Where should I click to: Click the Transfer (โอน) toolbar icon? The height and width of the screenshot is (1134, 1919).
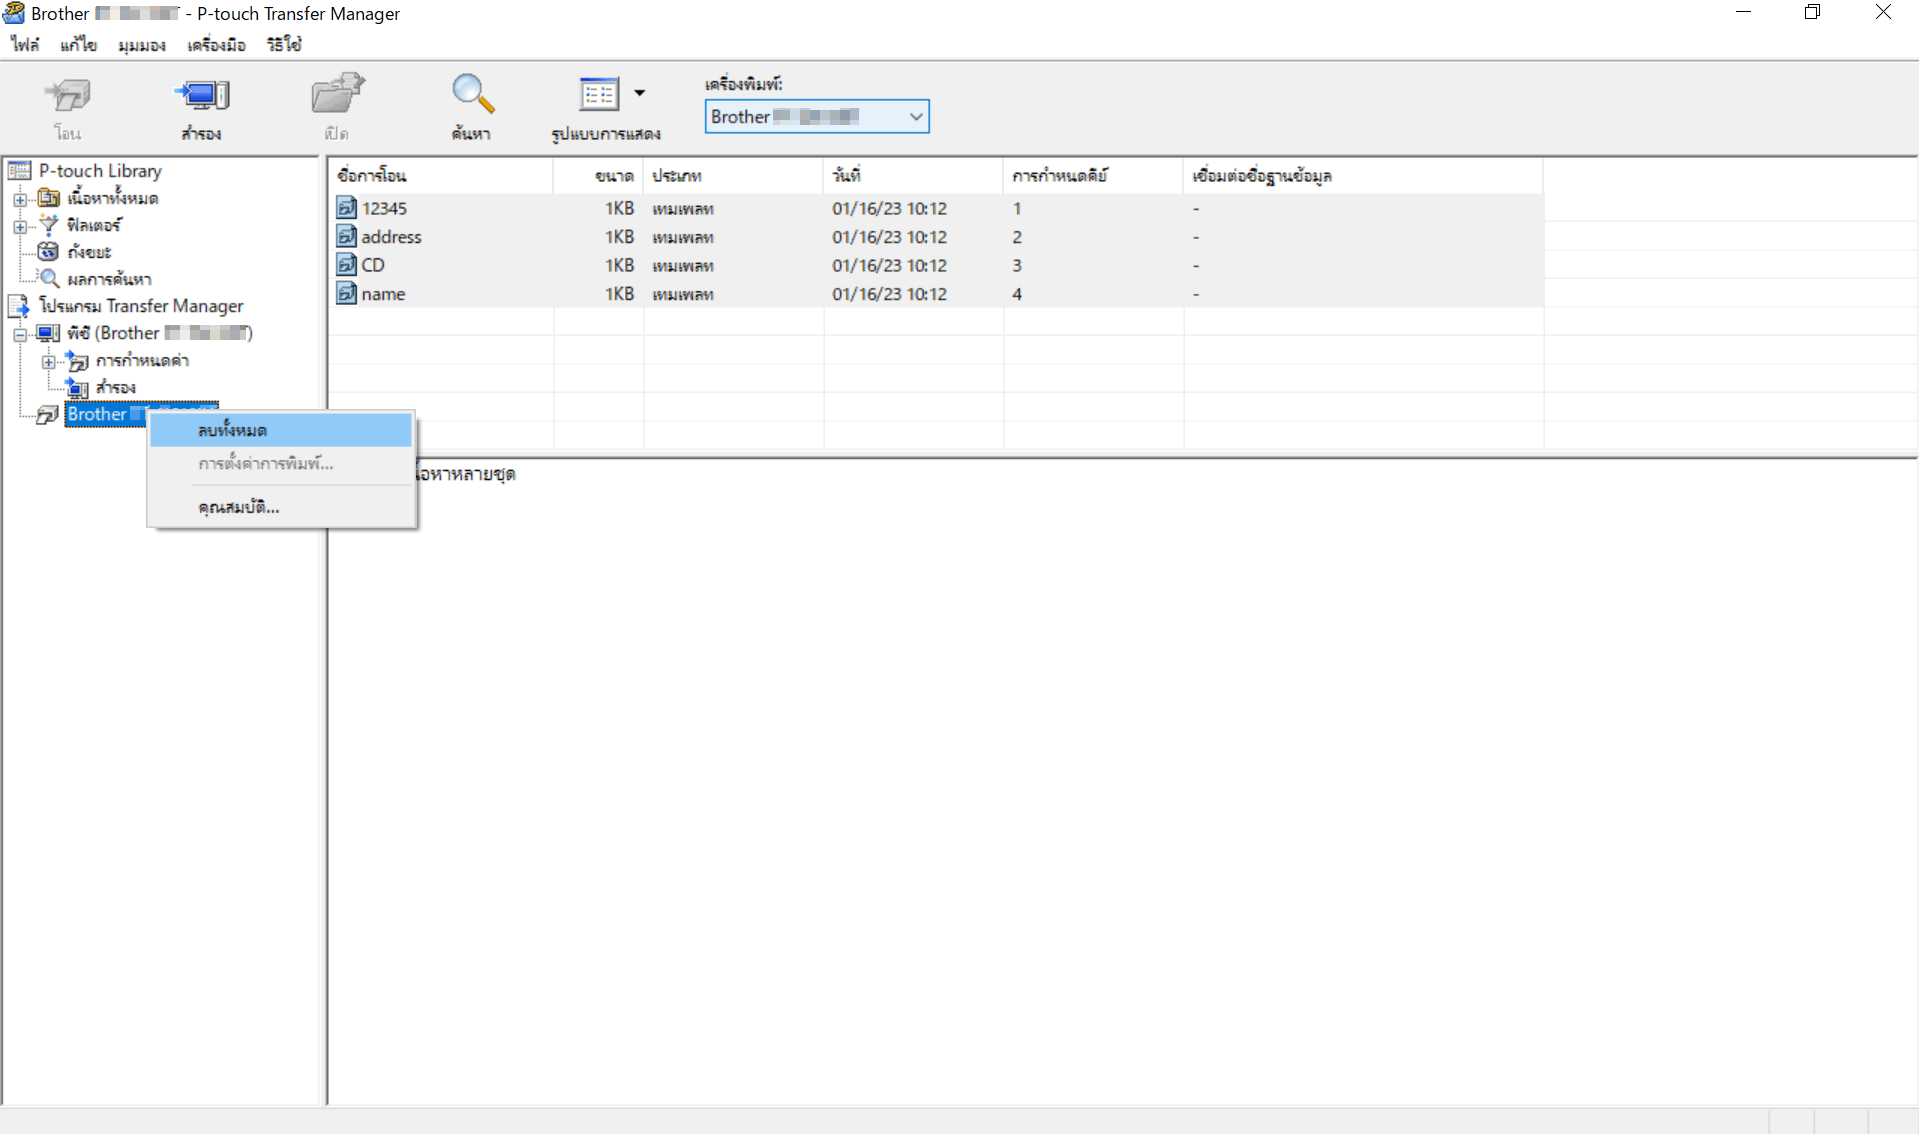point(68,96)
